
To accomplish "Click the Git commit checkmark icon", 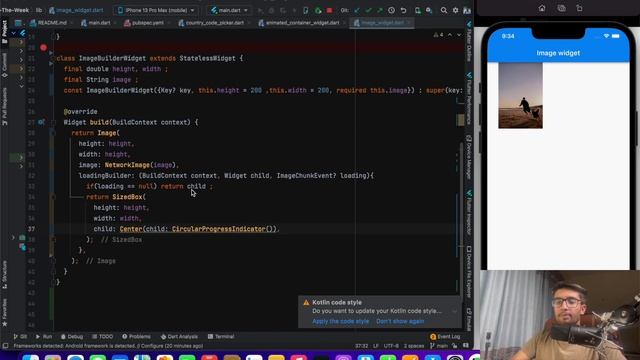I will click(x=369, y=10).
